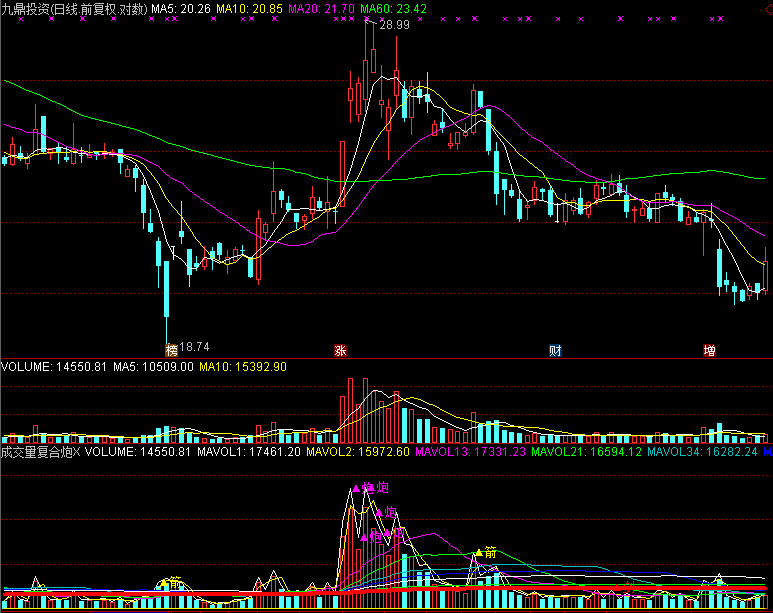
Task: Select the yellow MA10: 20.85 label
Action: click(x=249, y=8)
